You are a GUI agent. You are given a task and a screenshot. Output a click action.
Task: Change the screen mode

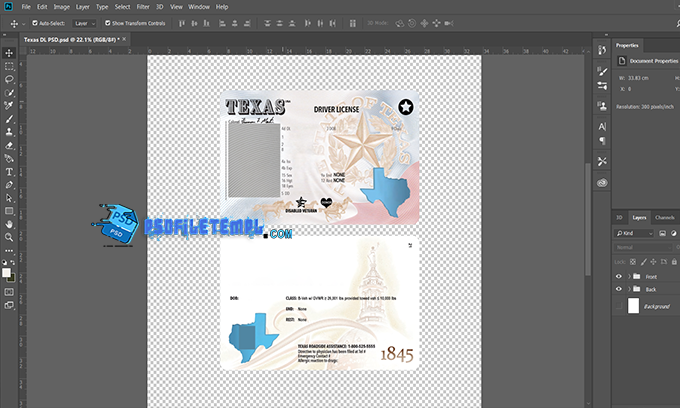[x=9, y=305]
